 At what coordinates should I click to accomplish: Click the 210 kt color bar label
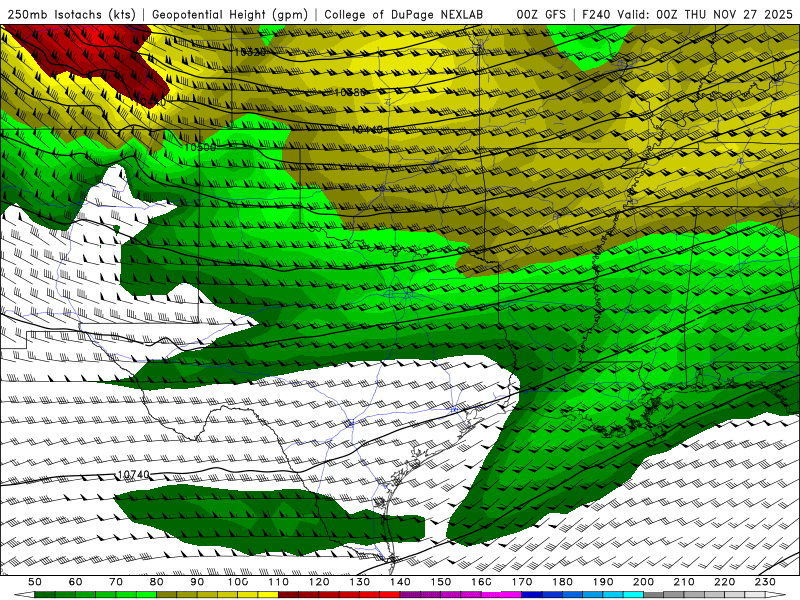coord(684,582)
